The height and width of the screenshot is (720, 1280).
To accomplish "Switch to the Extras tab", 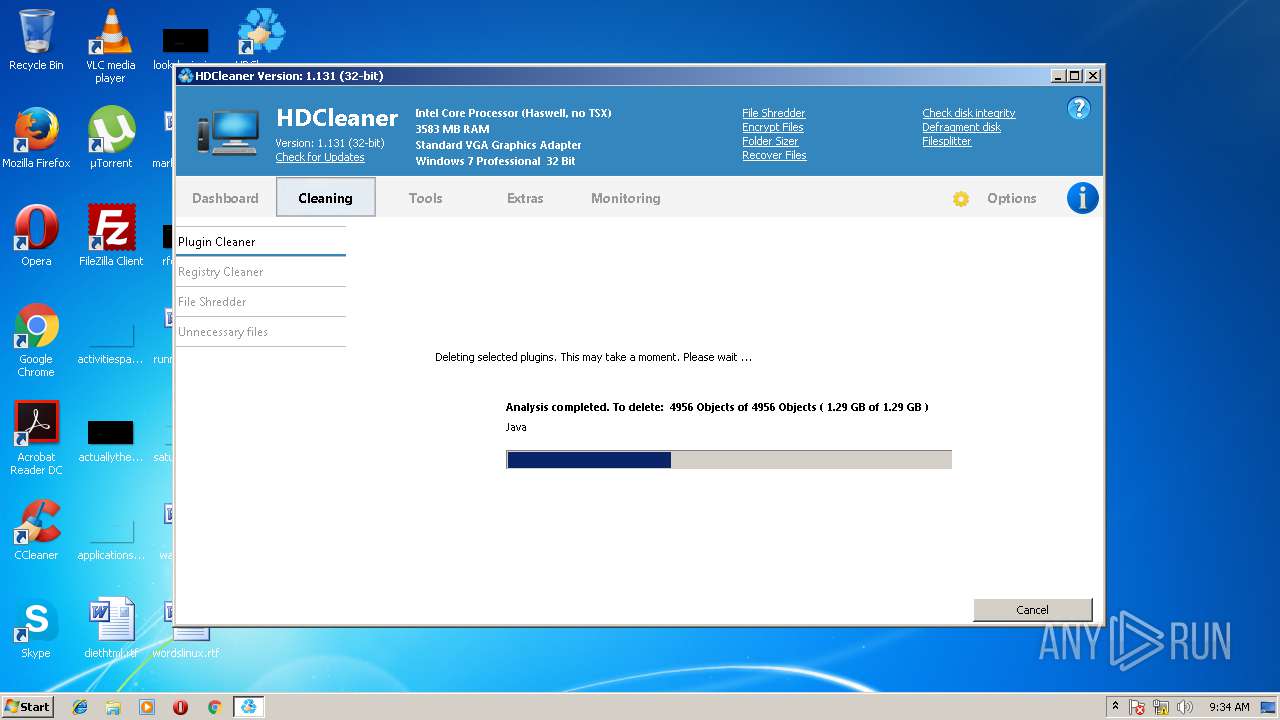I will [x=525, y=198].
